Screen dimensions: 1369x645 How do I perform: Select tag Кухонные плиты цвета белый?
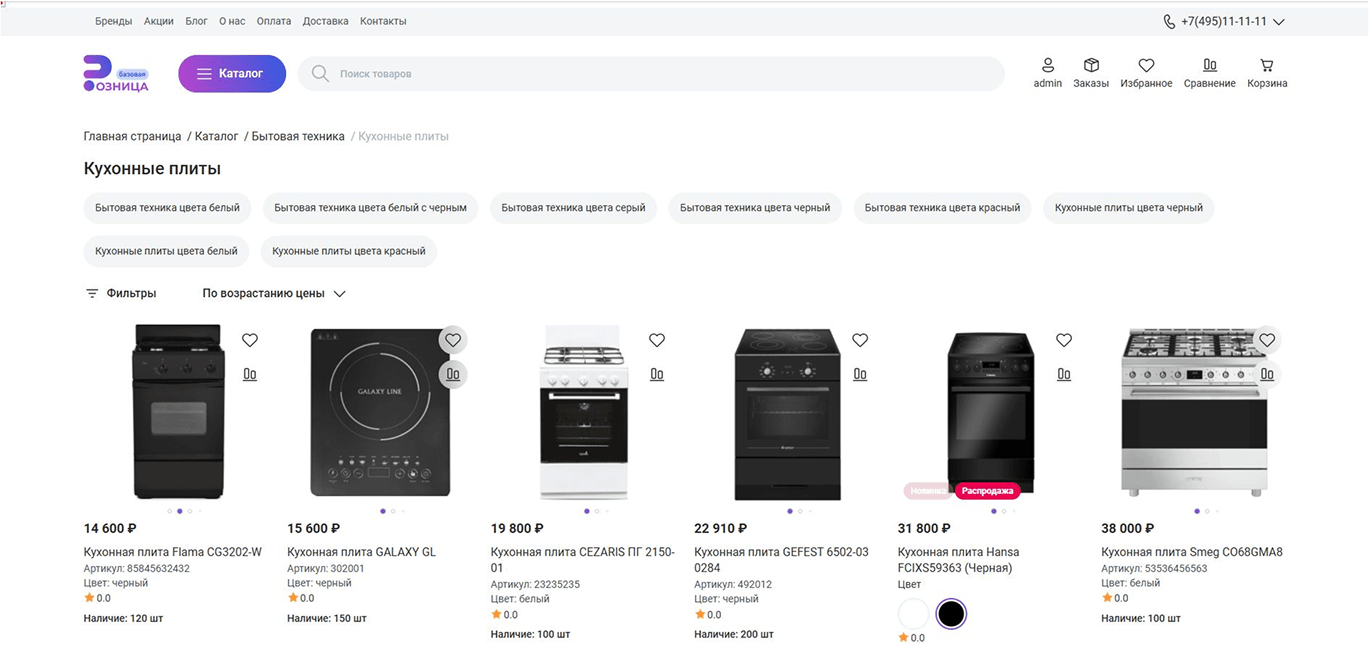(x=166, y=251)
